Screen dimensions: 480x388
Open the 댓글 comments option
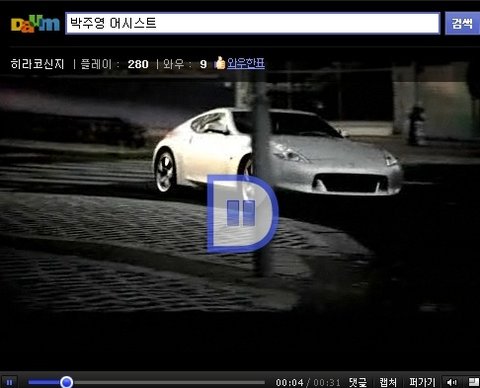358,382
